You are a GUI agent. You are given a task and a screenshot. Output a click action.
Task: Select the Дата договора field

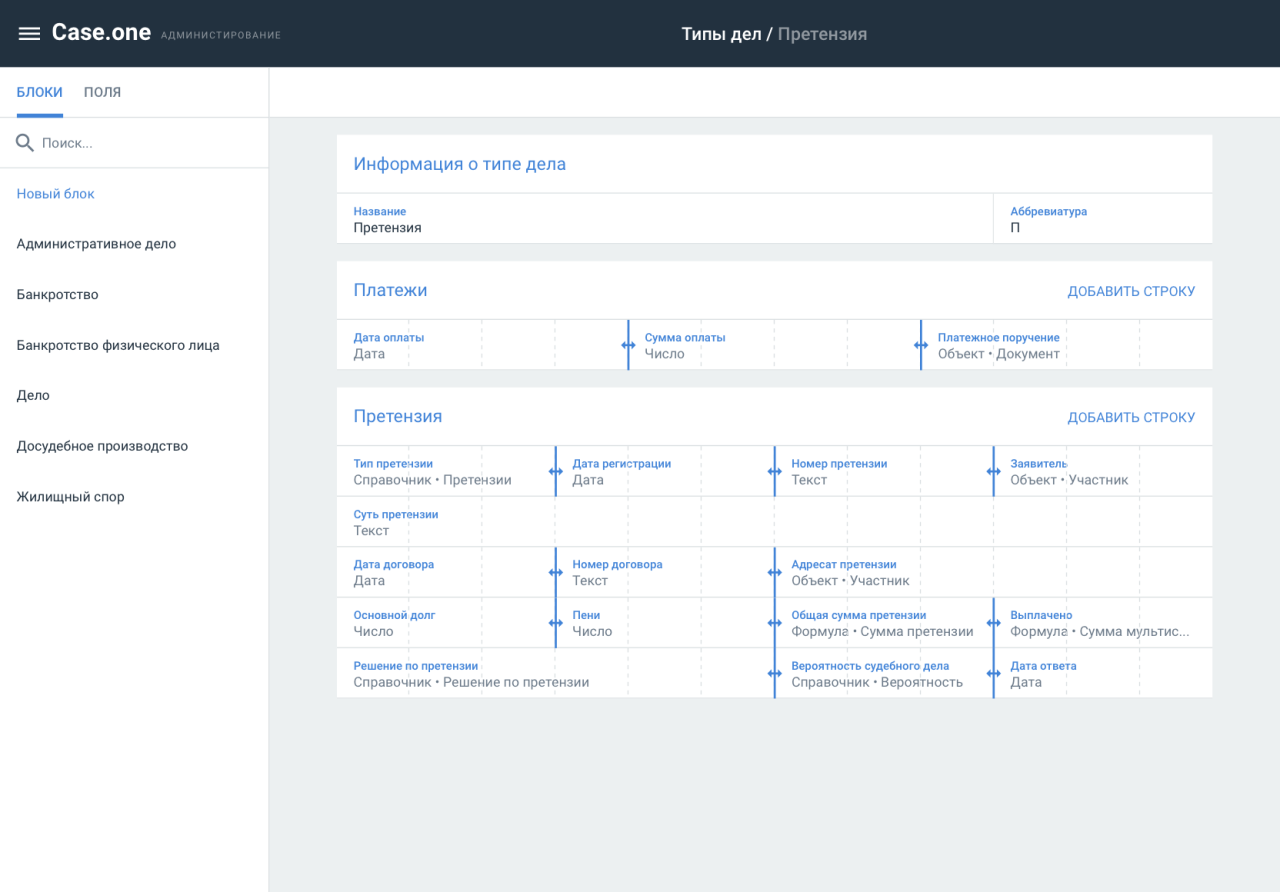point(446,572)
